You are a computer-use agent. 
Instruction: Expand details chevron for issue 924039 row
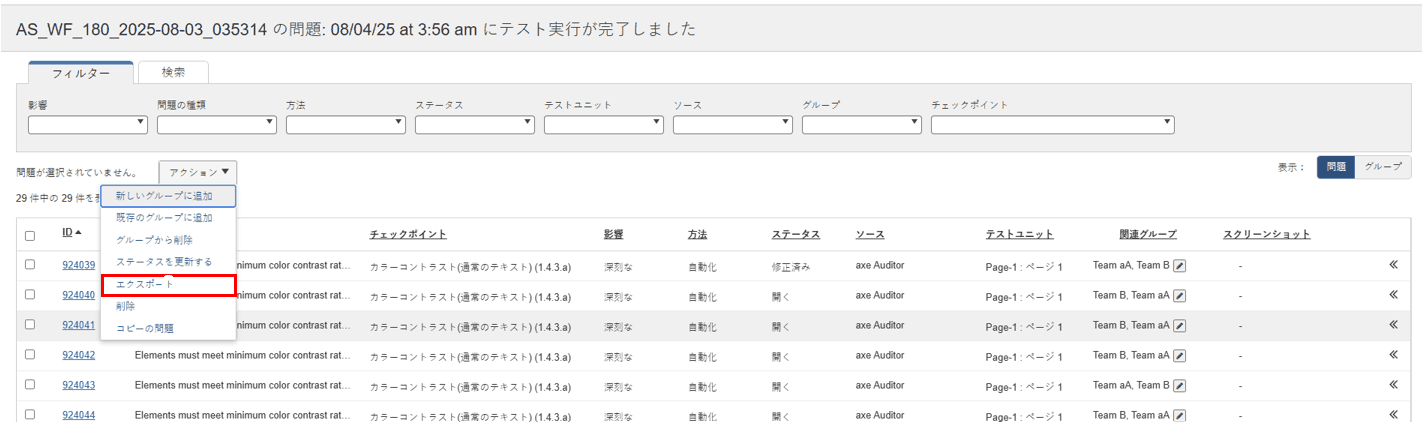point(1393,265)
